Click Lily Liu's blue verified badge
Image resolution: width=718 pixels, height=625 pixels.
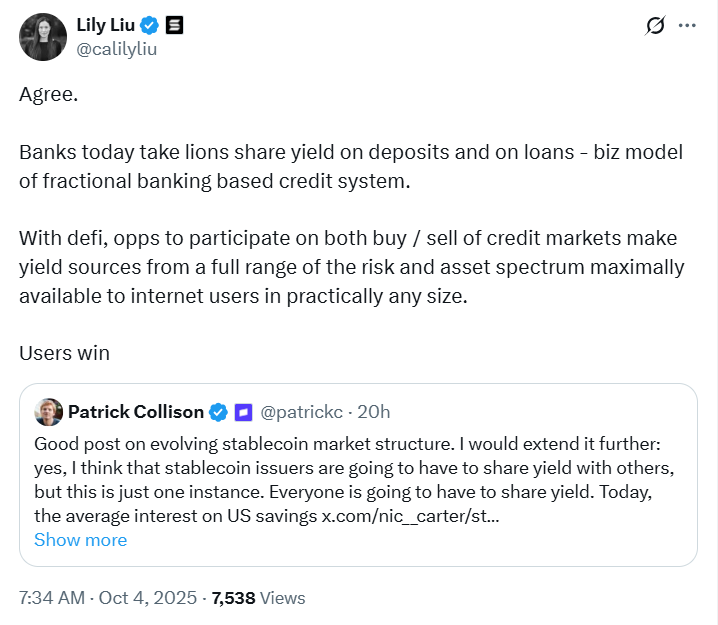[x=148, y=25]
